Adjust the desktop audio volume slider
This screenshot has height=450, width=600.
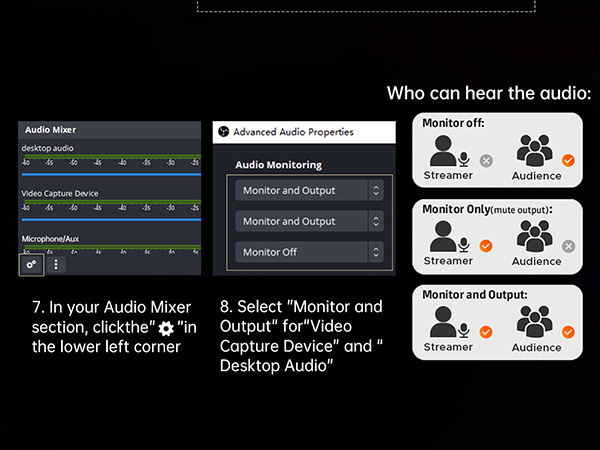click(111, 174)
